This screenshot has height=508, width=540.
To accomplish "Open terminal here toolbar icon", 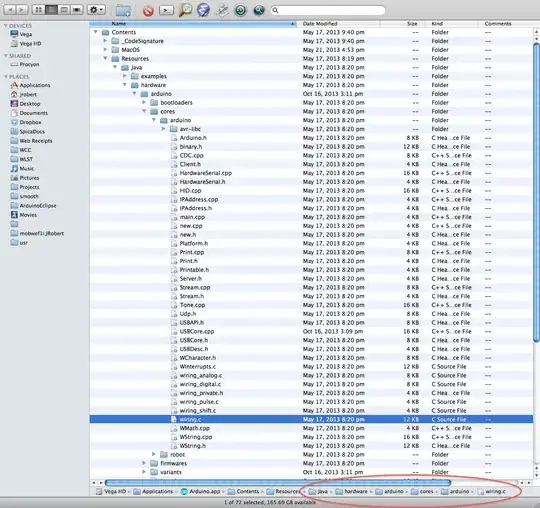I will pos(166,10).
